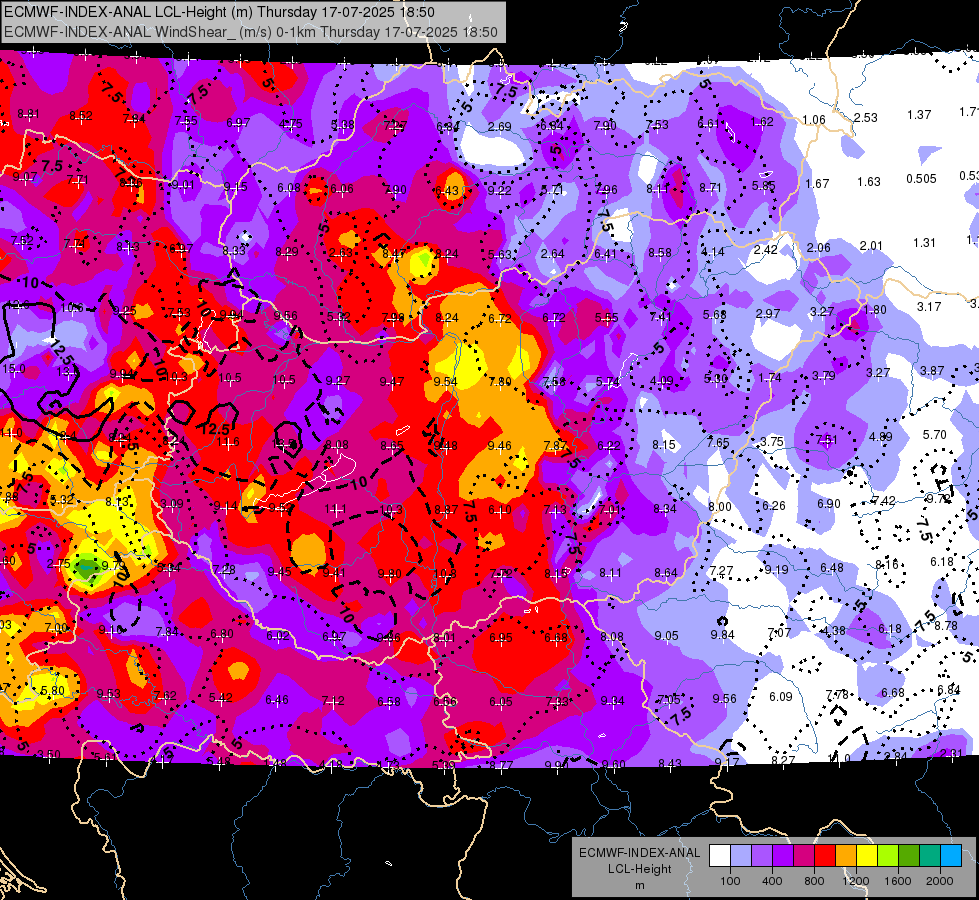The width and height of the screenshot is (979, 900).
Task: Click the wind shear value '15.0'
Action: click(x=14, y=369)
